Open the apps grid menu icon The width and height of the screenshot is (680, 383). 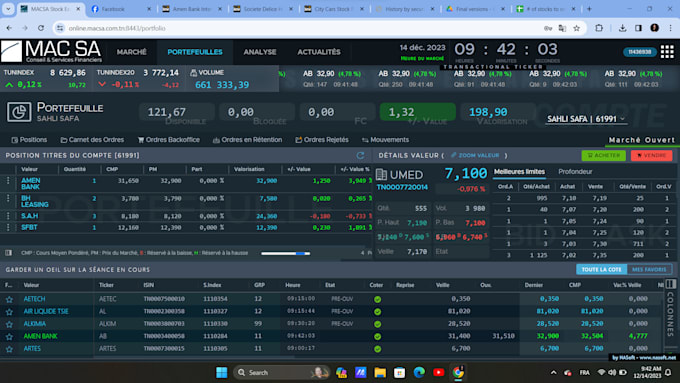(667, 52)
